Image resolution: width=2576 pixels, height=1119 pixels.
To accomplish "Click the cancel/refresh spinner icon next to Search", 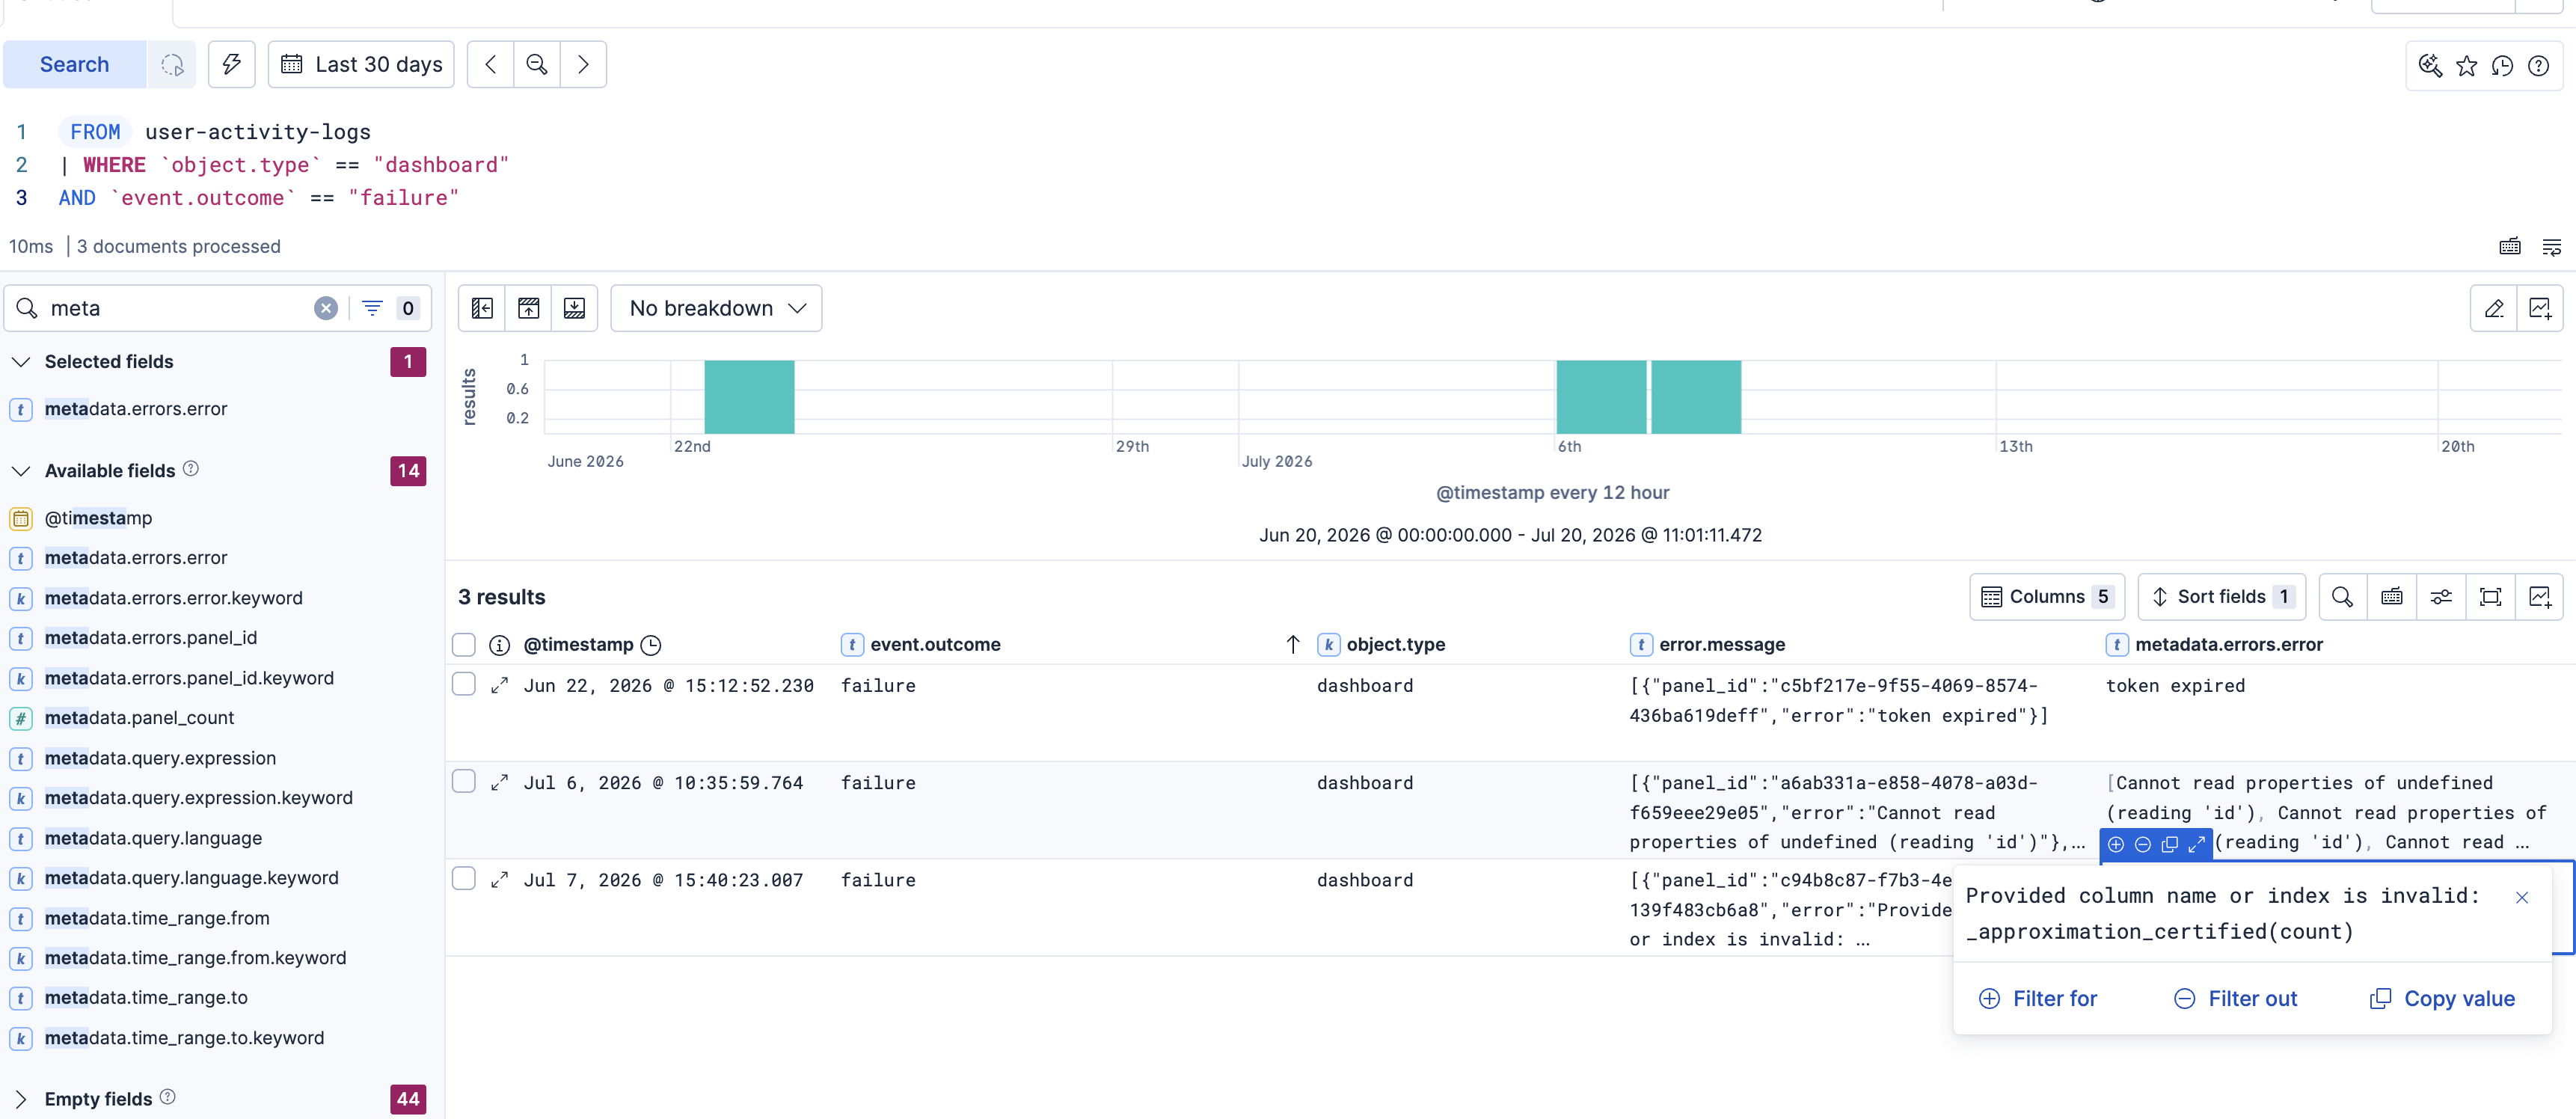I will pos(172,64).
